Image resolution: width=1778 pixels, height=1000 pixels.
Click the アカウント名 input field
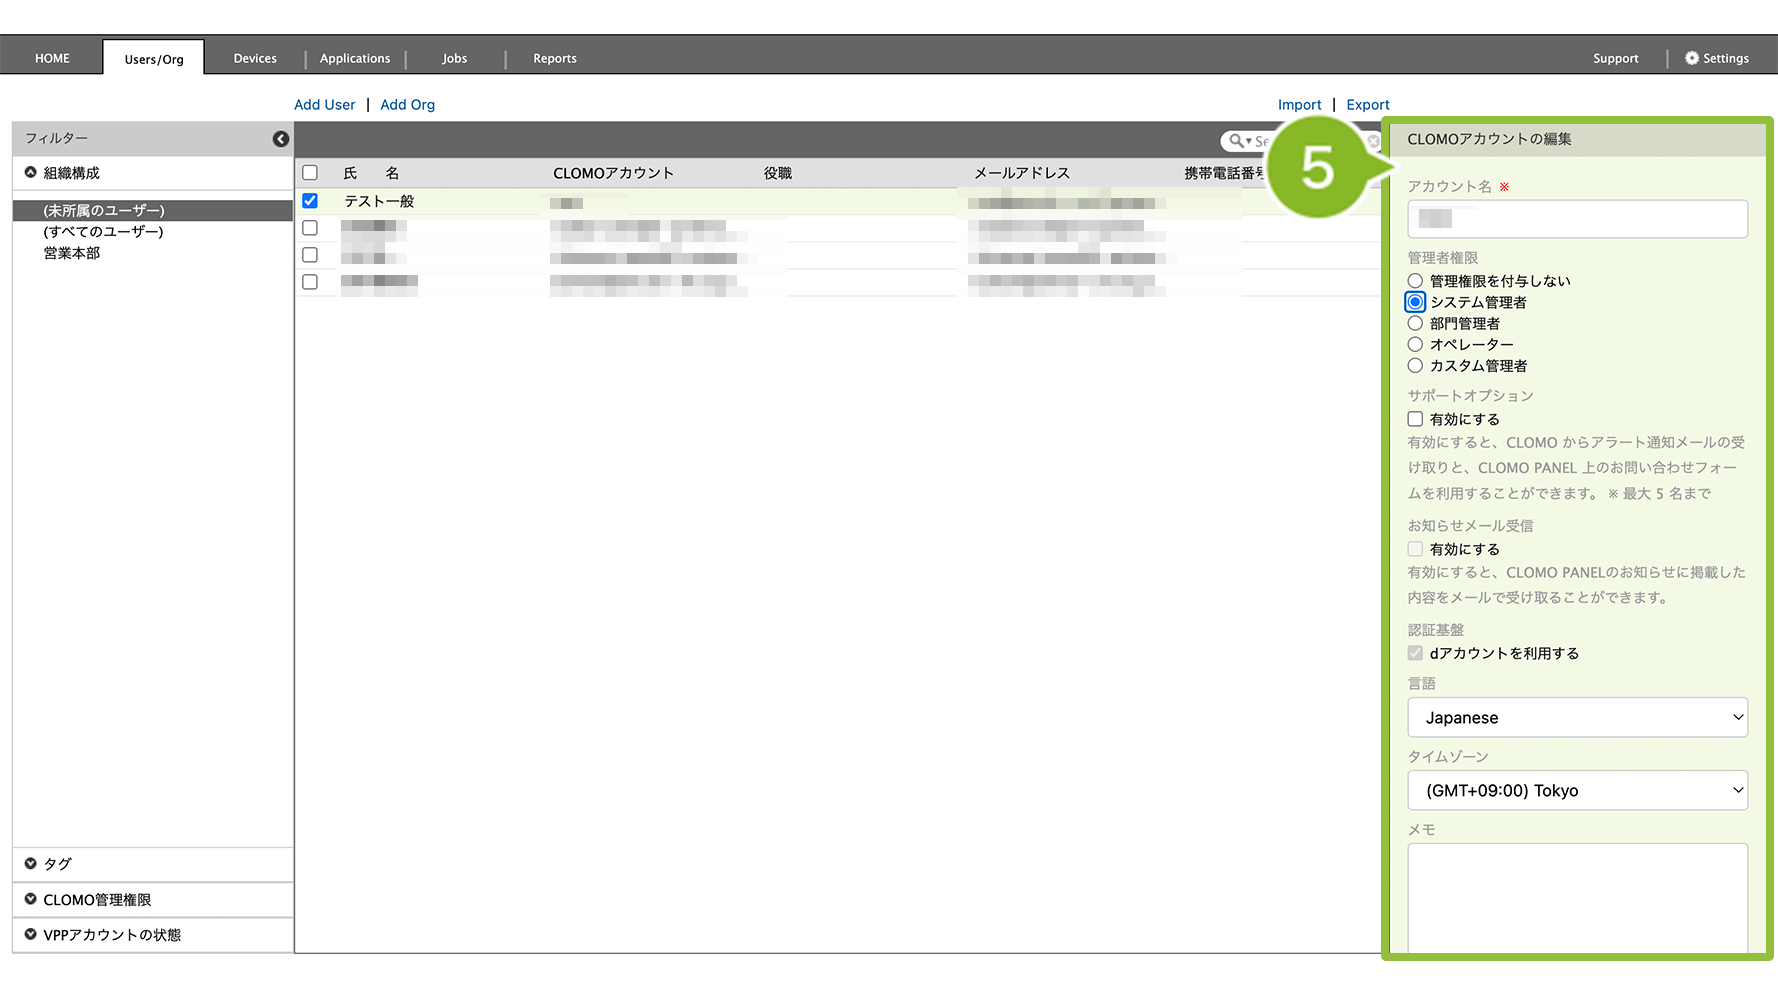1577,219
